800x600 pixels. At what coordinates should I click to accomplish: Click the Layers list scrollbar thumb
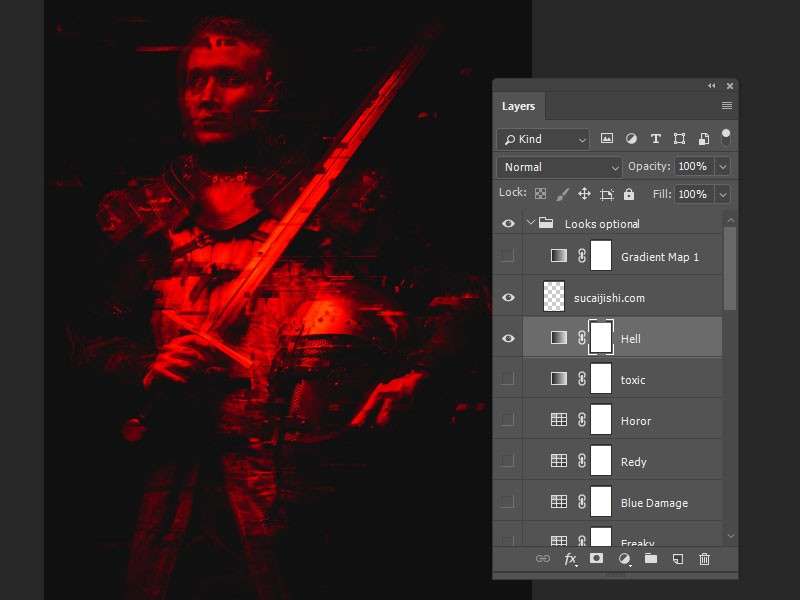click(730, 268)
